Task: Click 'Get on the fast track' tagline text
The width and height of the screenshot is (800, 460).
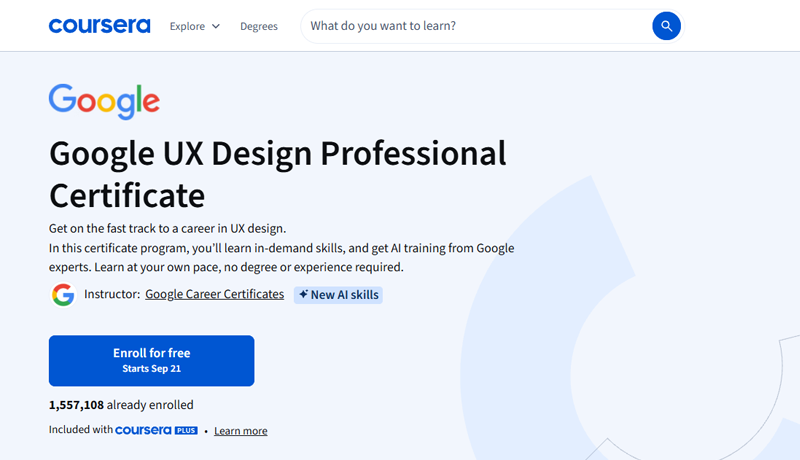Action: pos(167,228)
